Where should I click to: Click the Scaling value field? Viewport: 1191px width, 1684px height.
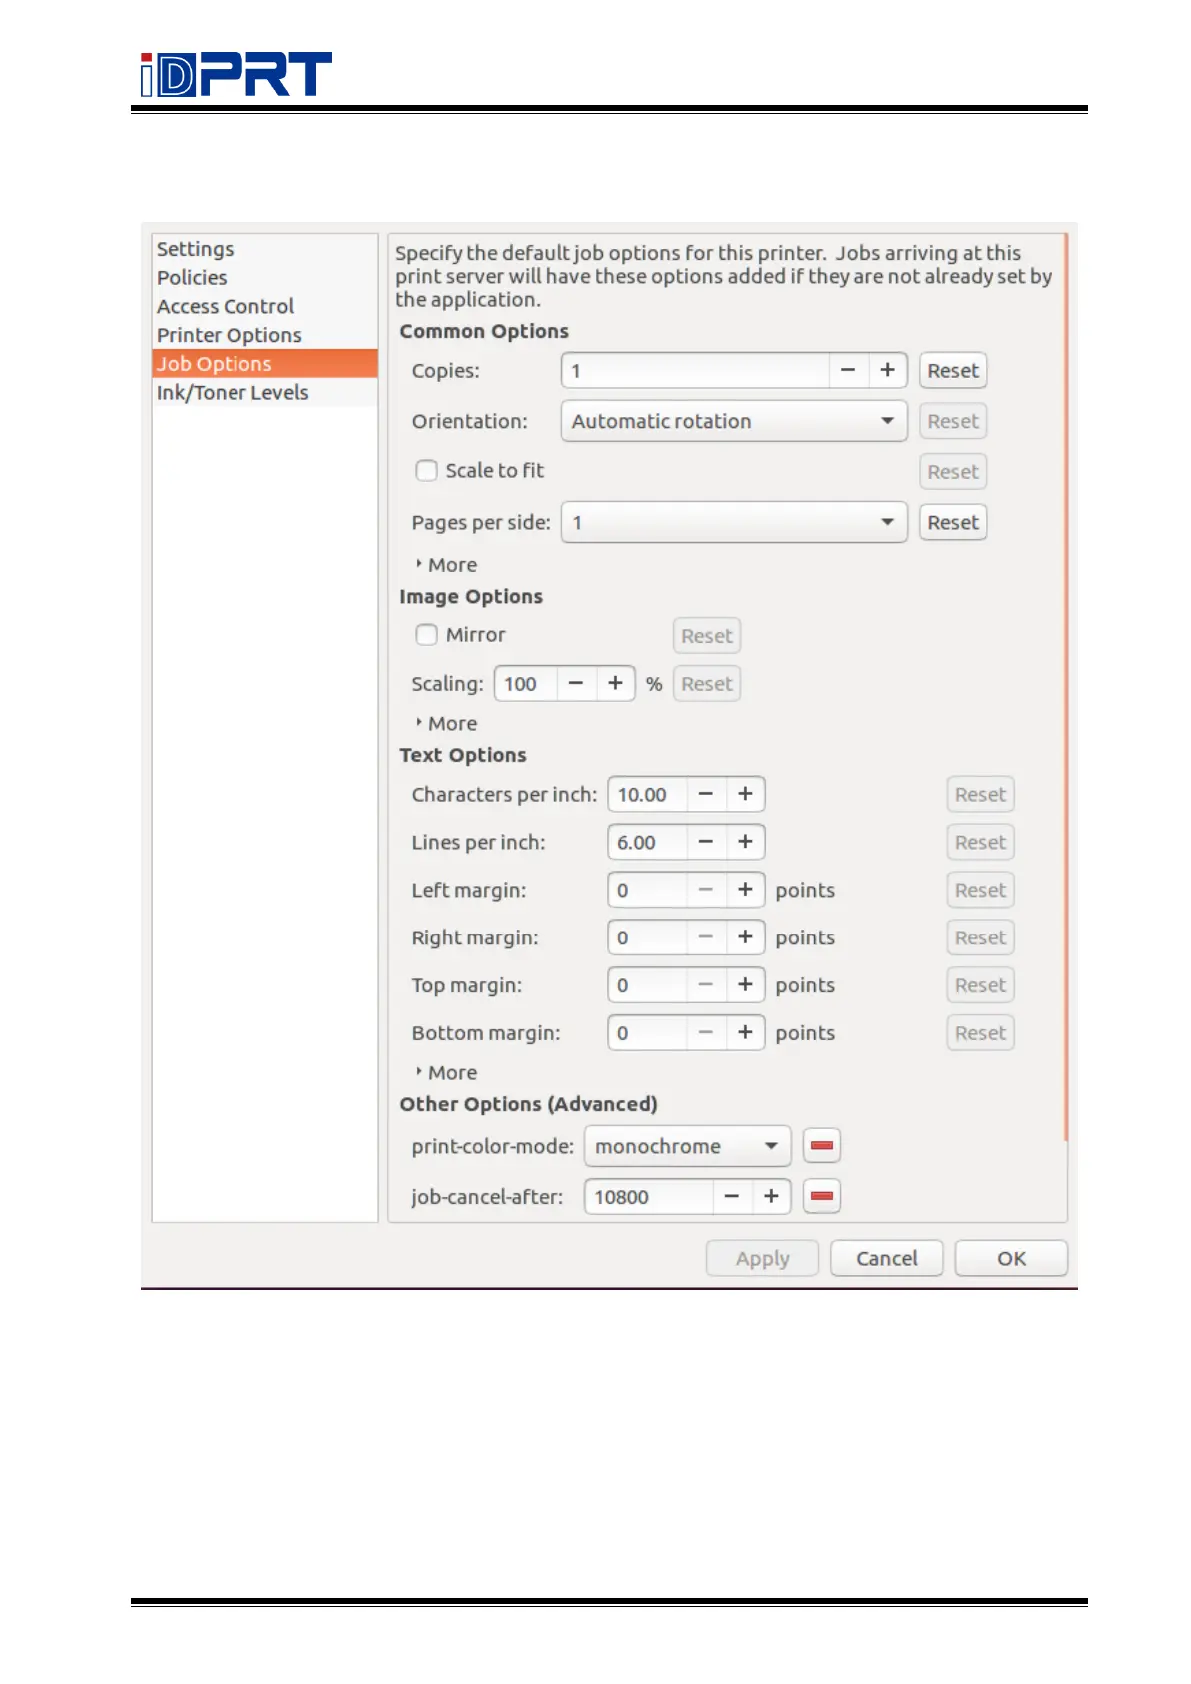coord(526,684)
